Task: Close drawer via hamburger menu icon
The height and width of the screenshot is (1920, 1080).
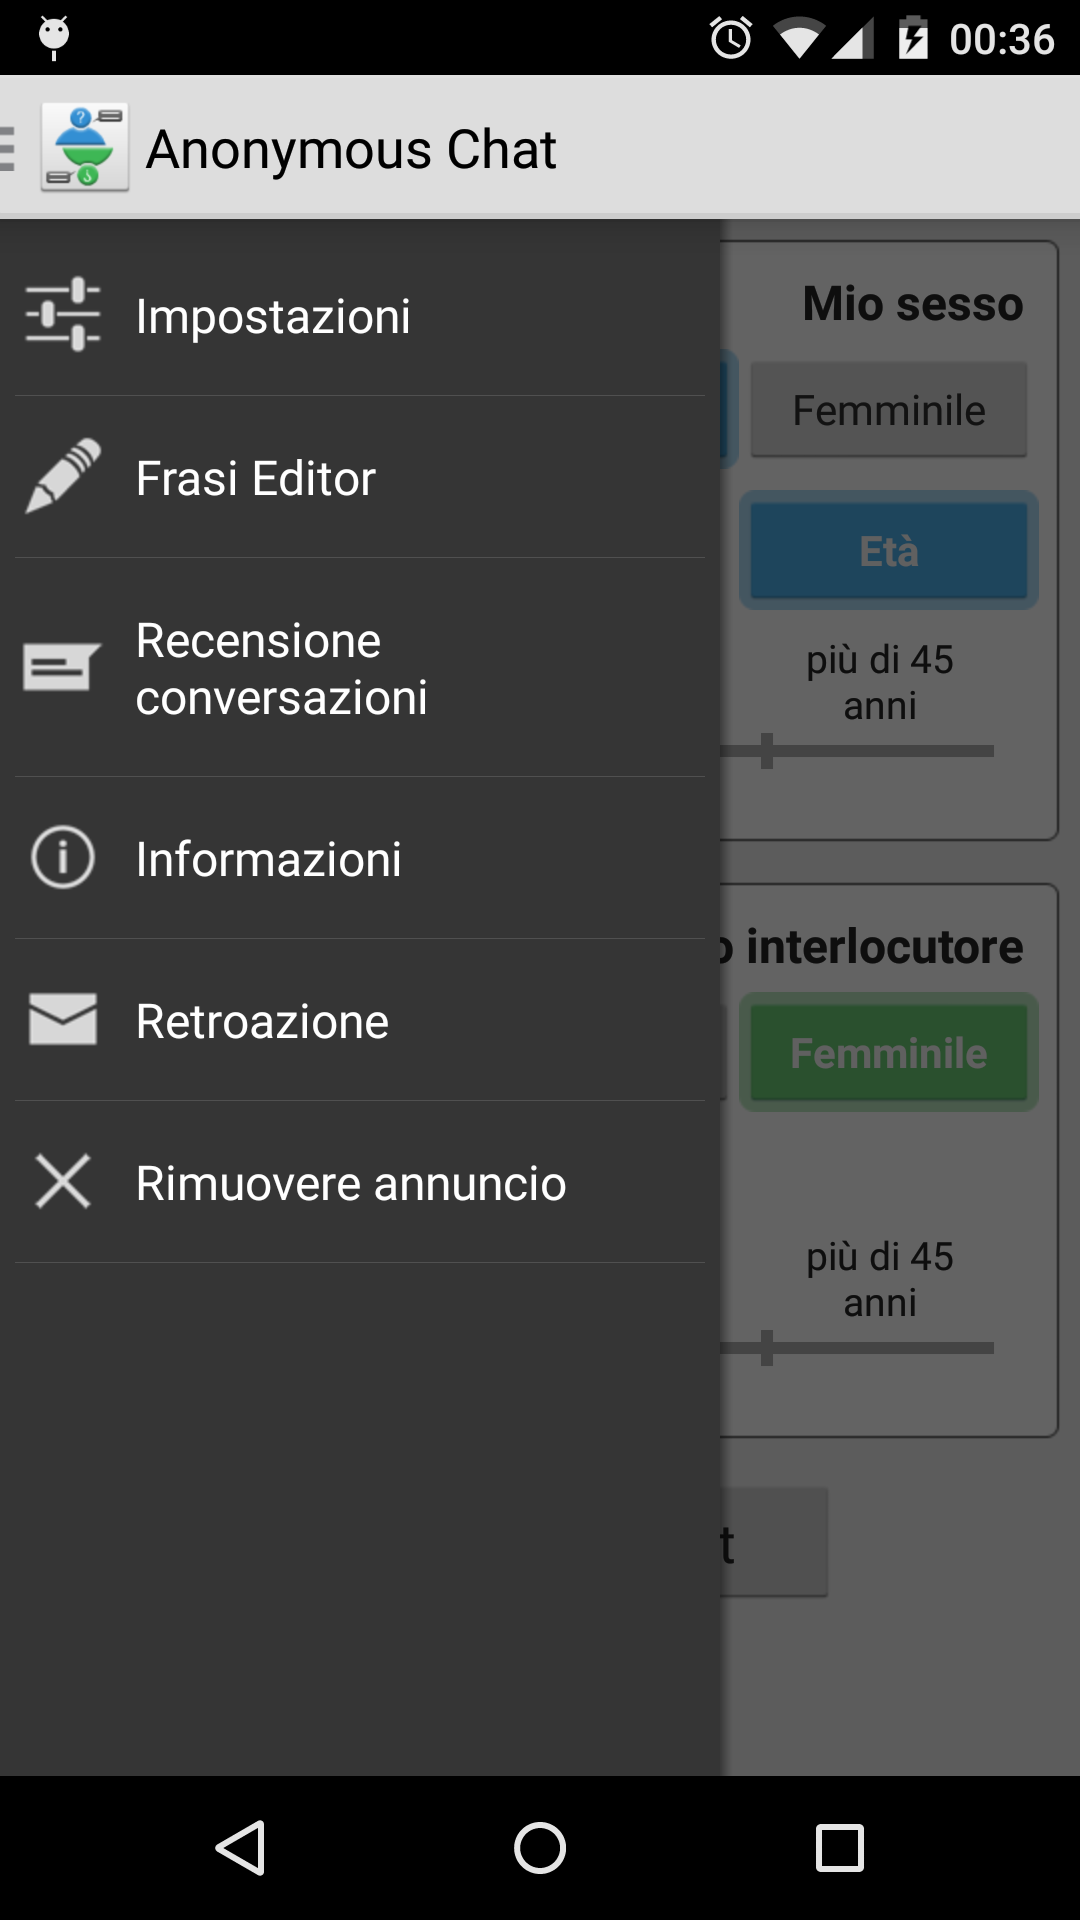Action: click(x=8, y=148)
